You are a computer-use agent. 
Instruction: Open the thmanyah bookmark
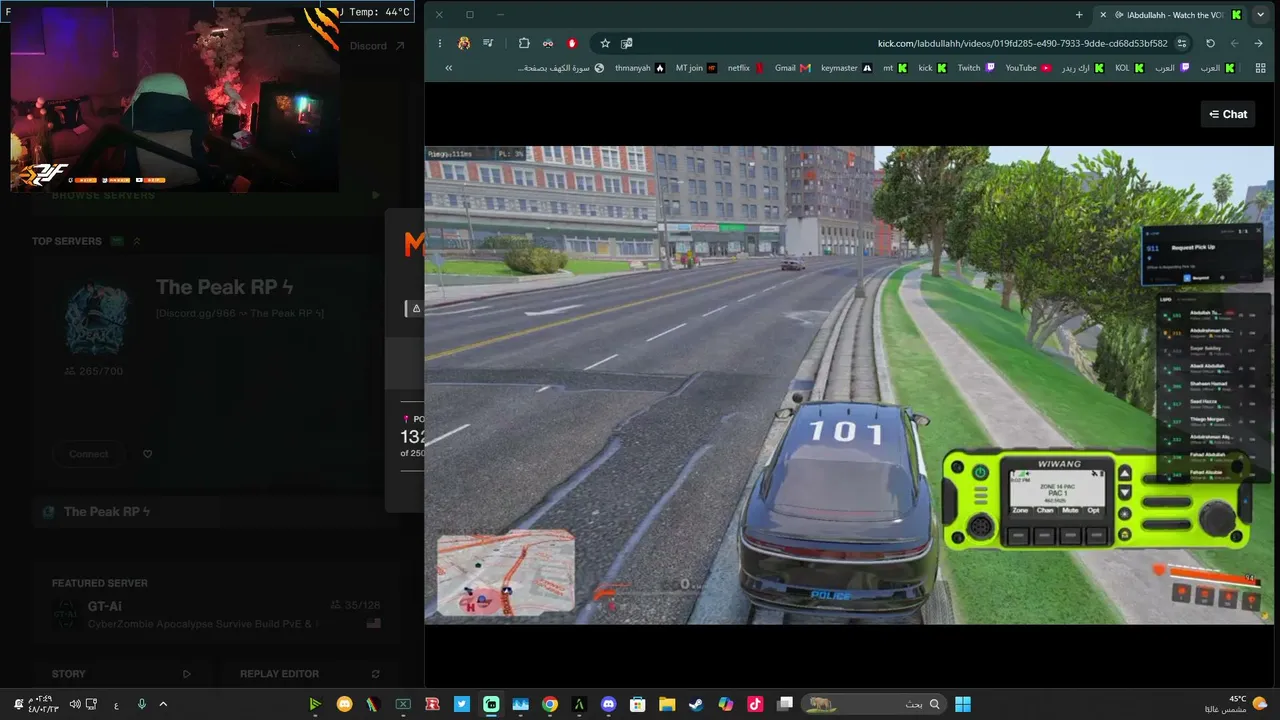tap(639, 68)
